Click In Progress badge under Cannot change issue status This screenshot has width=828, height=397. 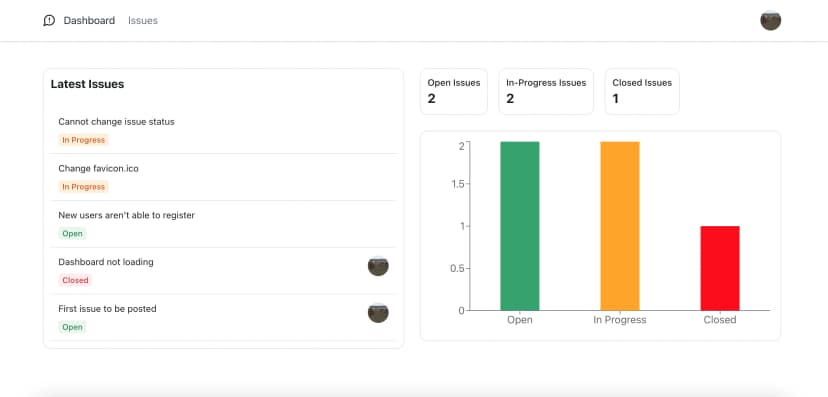(83, 140)
